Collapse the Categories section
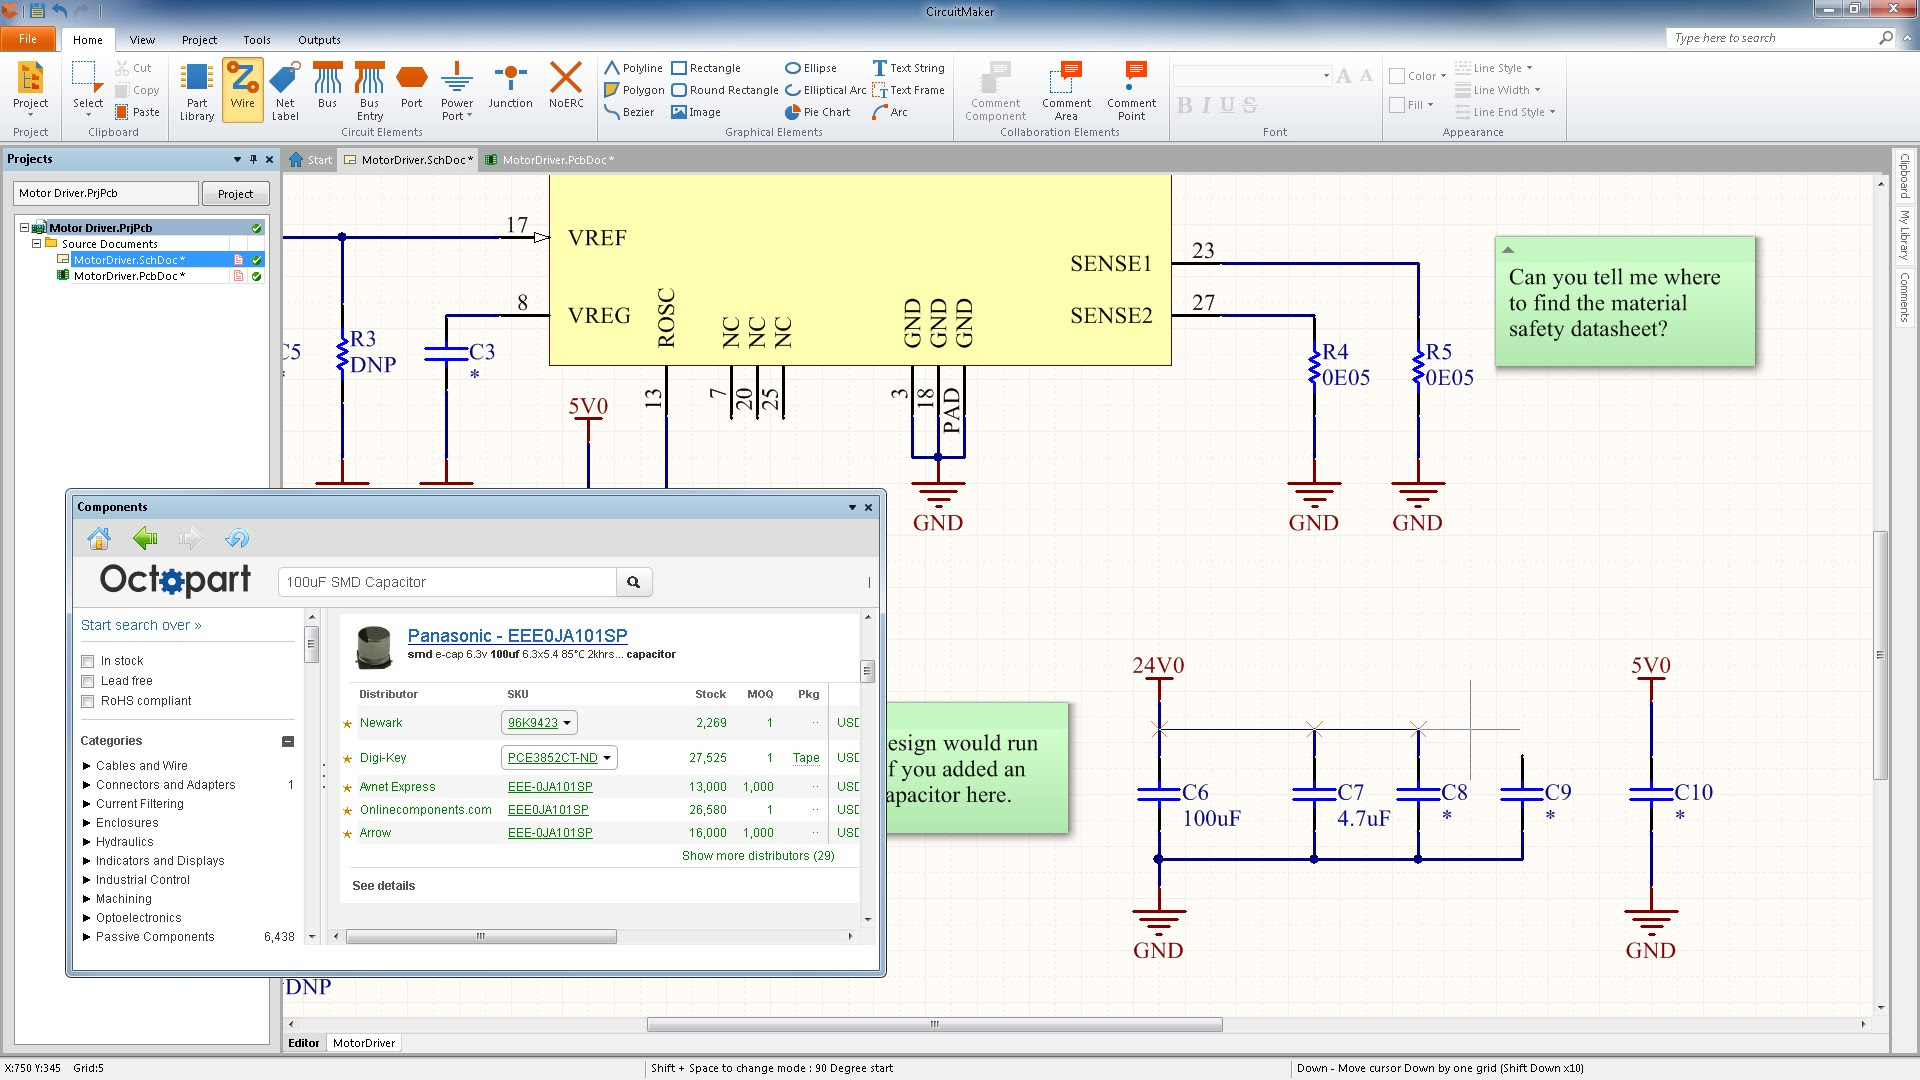 tap(288, 741)
